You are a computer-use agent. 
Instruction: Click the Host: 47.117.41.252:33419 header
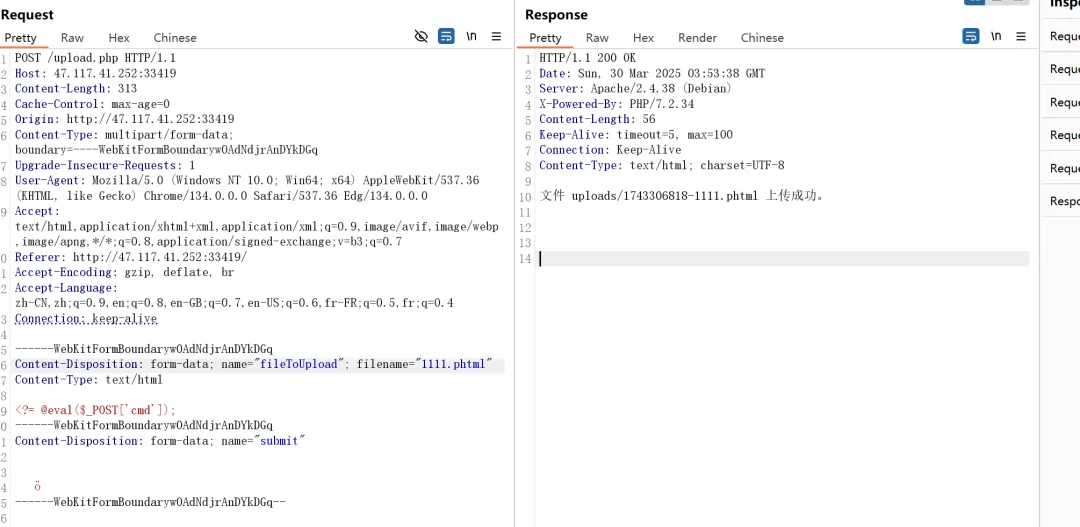tap(95, 73)
